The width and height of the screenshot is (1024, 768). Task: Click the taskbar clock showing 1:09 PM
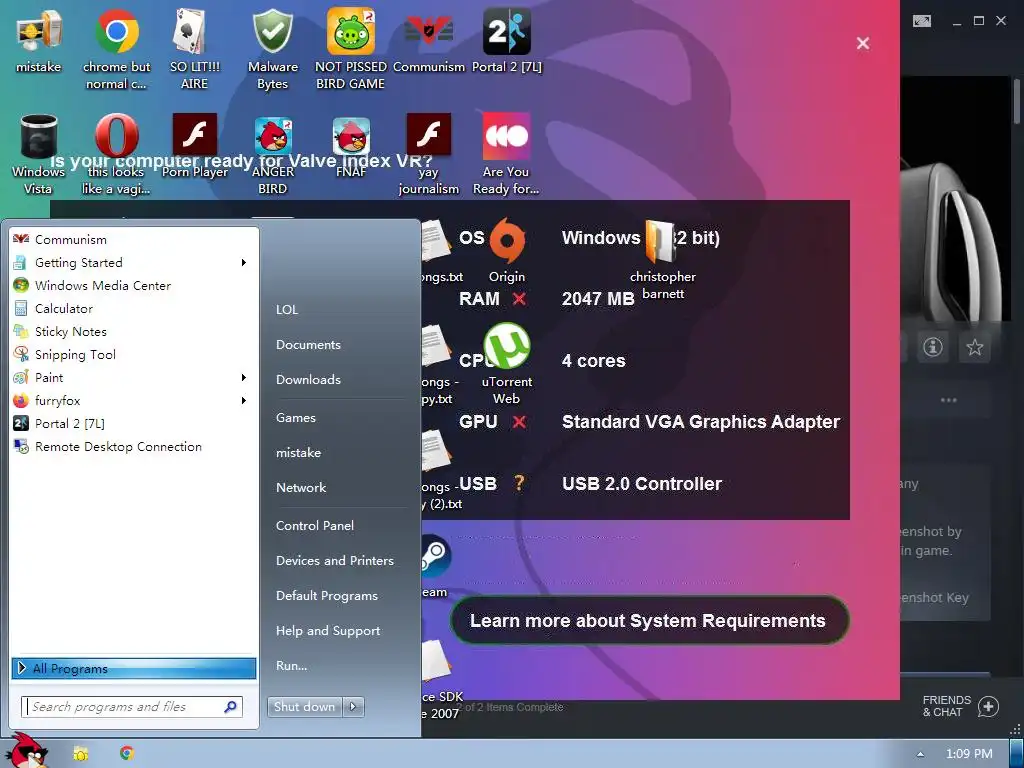(x=969, y=754)
